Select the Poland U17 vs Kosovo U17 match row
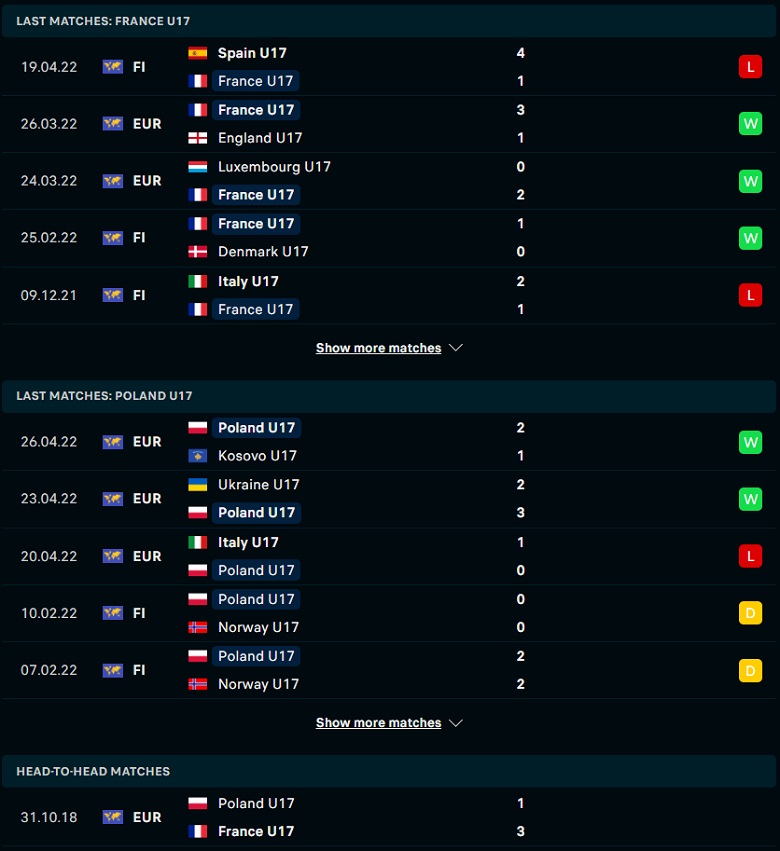 [389, 442]
